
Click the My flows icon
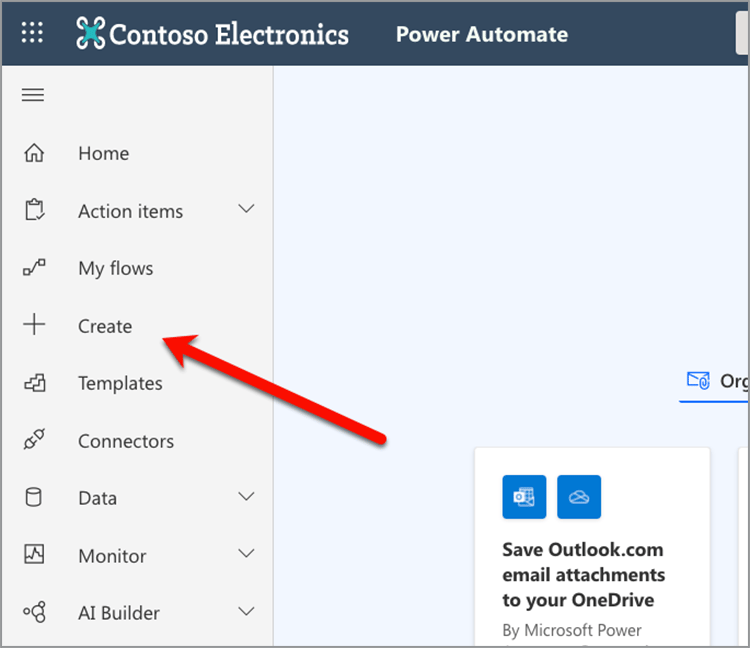pyautogui.click(x=34, y=268)
